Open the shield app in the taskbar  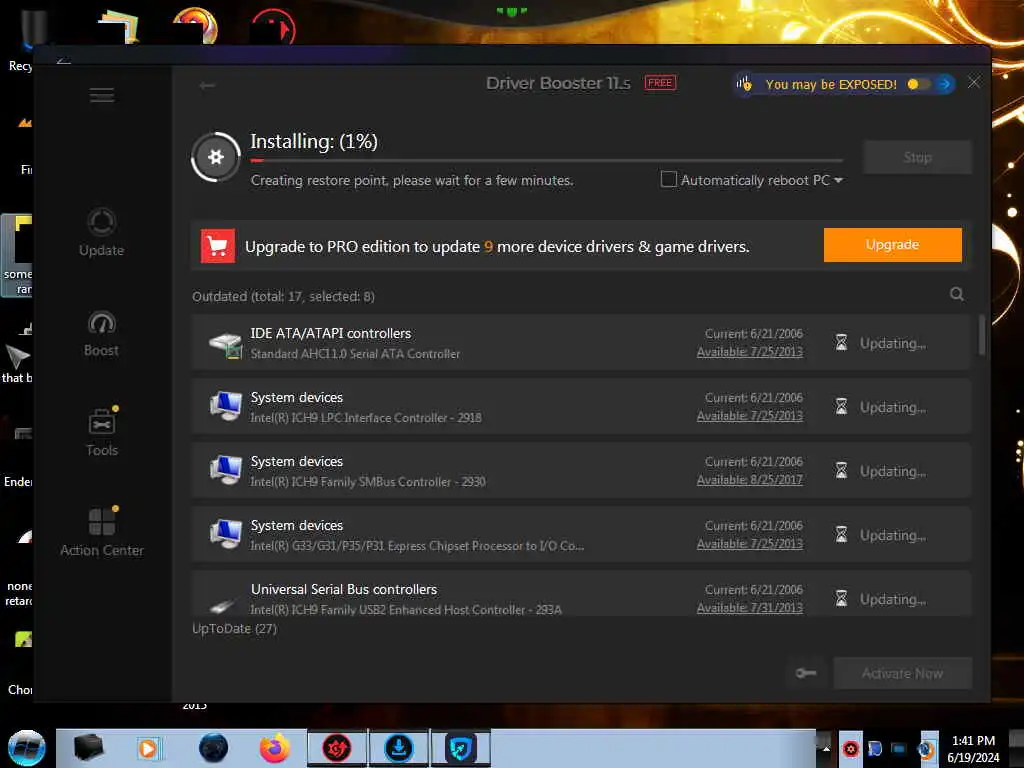point(460,748)
